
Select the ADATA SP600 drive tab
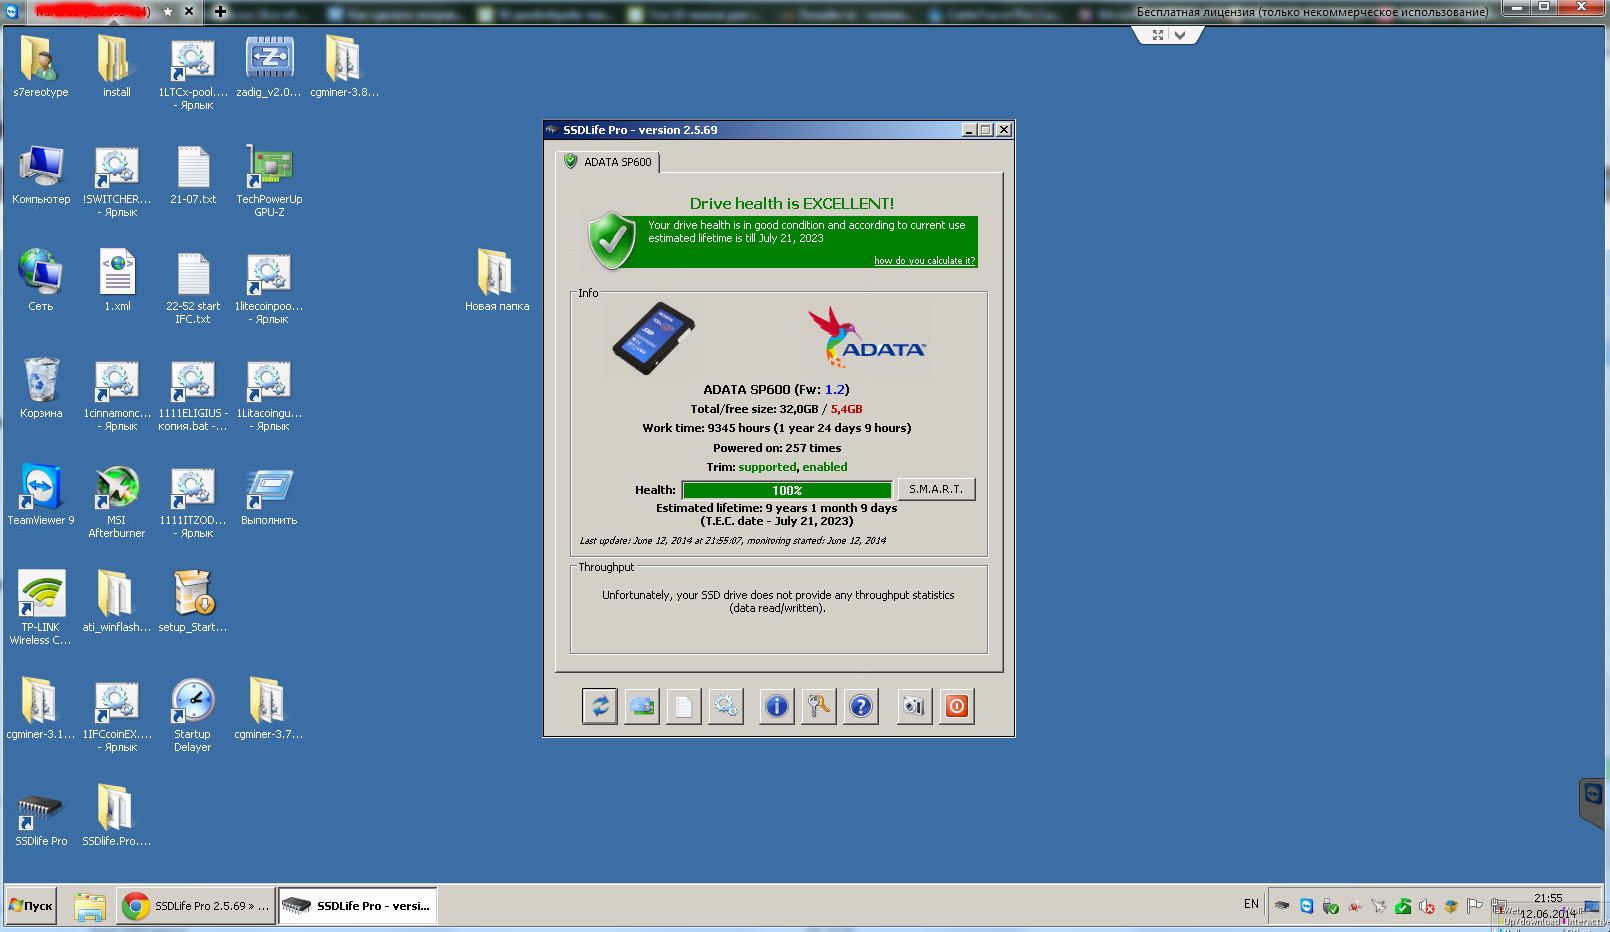608,162
